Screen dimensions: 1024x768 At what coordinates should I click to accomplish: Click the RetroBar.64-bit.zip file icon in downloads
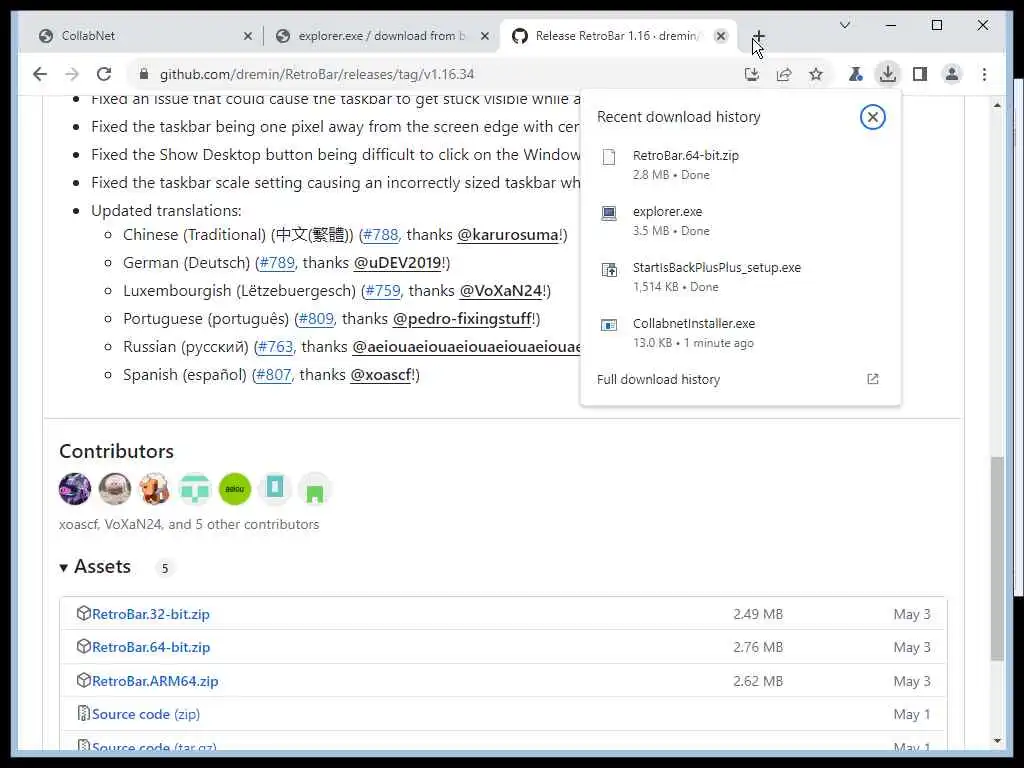(x=609, y=157)
